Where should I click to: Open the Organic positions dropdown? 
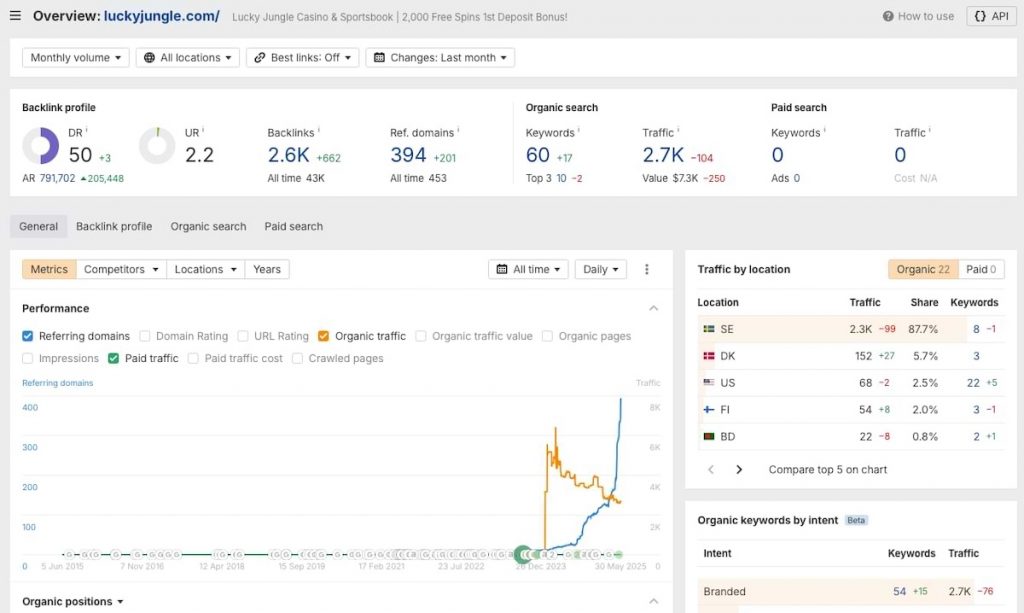[x=72, y=601]
